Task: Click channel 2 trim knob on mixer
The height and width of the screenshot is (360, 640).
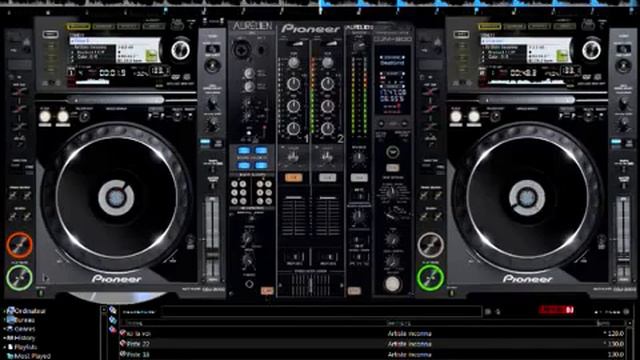Action: tap(327, 62)
